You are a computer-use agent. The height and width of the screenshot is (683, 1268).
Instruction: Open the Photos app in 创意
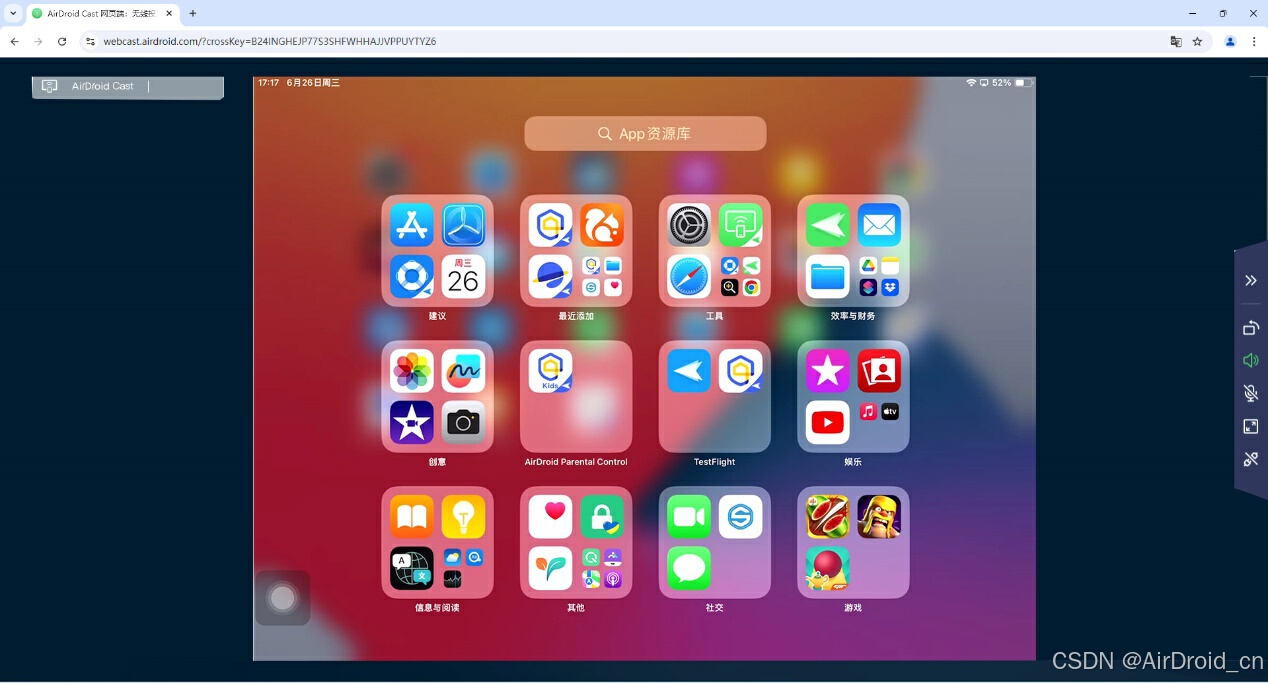tap(412, 371)
